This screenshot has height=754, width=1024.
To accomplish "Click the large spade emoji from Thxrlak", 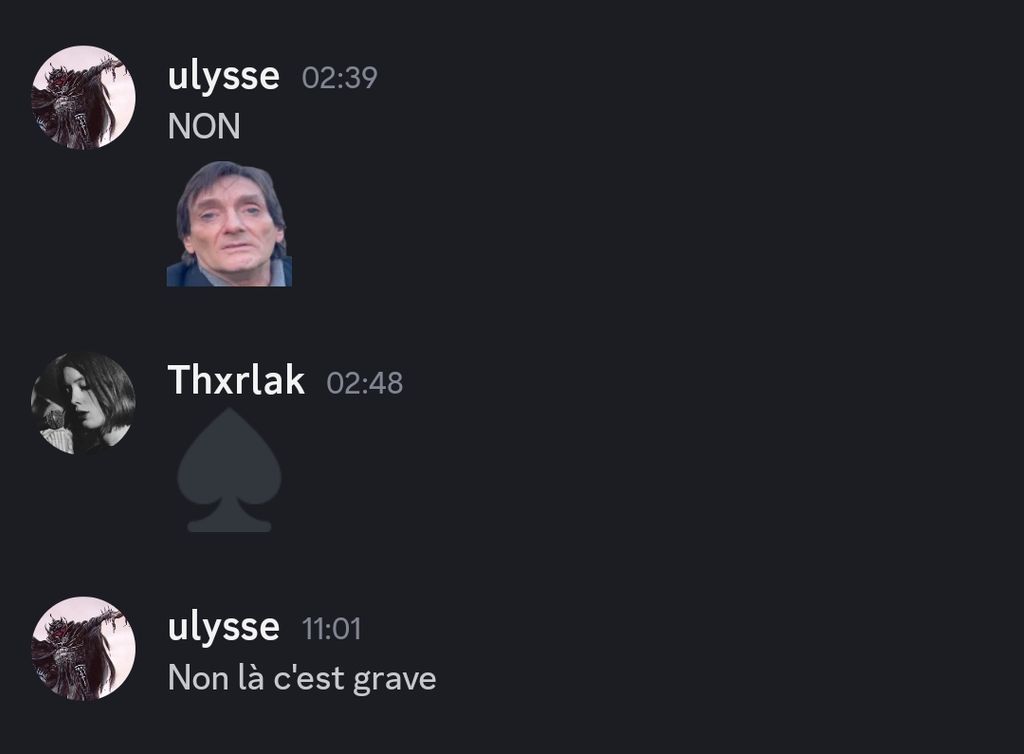I will (229, 470).
